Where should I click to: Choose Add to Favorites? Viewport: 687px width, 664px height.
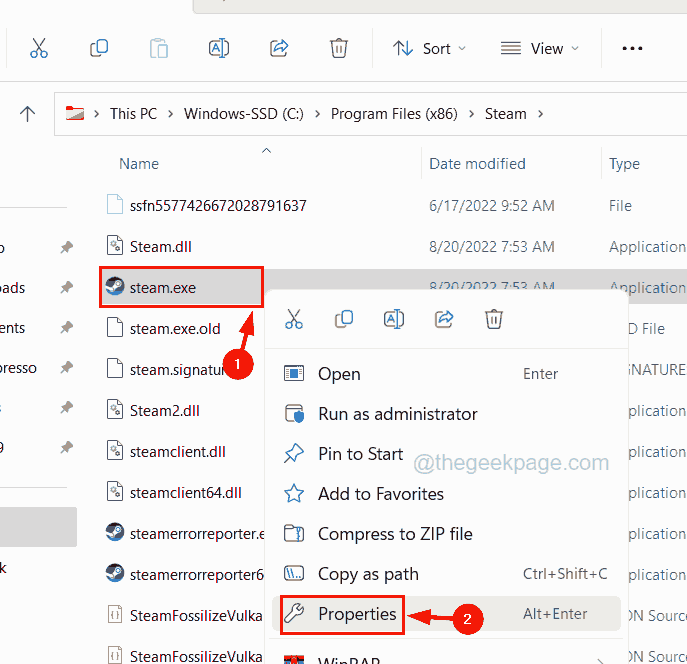point(446,494)
